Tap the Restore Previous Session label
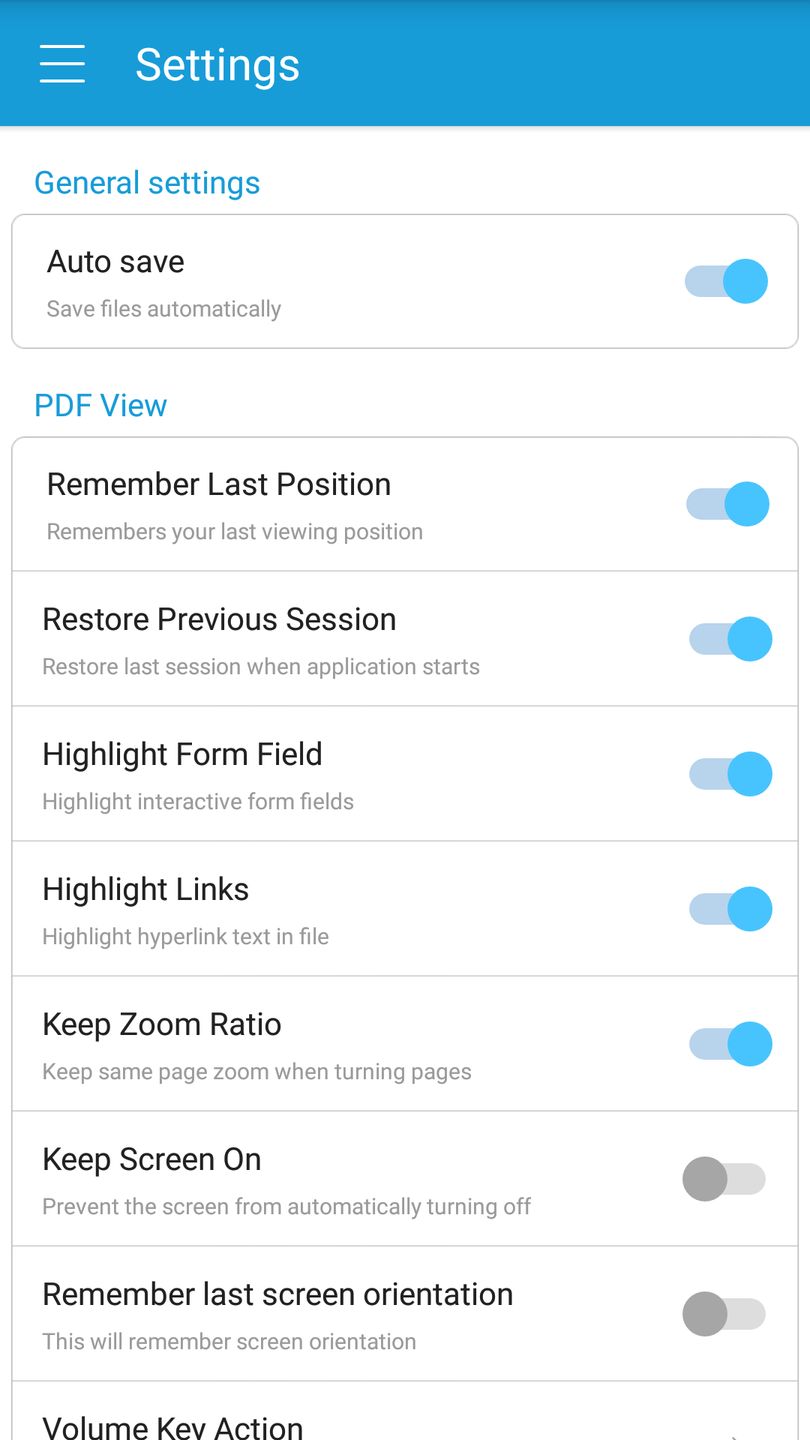Viewport: 810px width, 1440px height. (219, 620)
